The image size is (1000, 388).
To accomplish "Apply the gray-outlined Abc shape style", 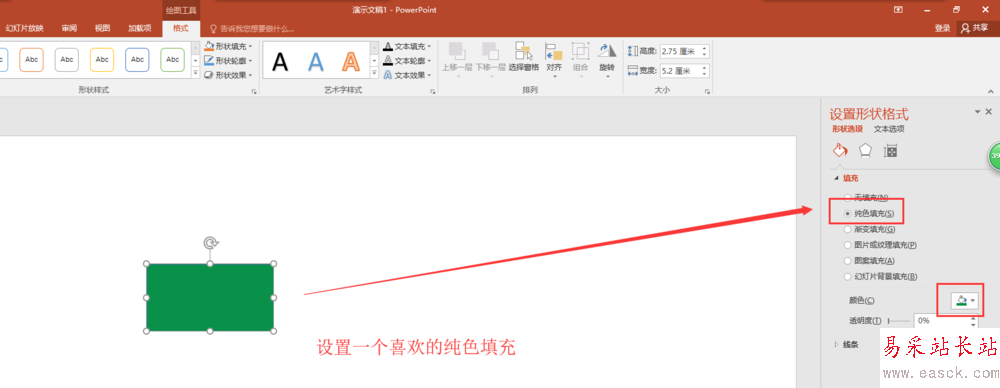I will point(66,60).
